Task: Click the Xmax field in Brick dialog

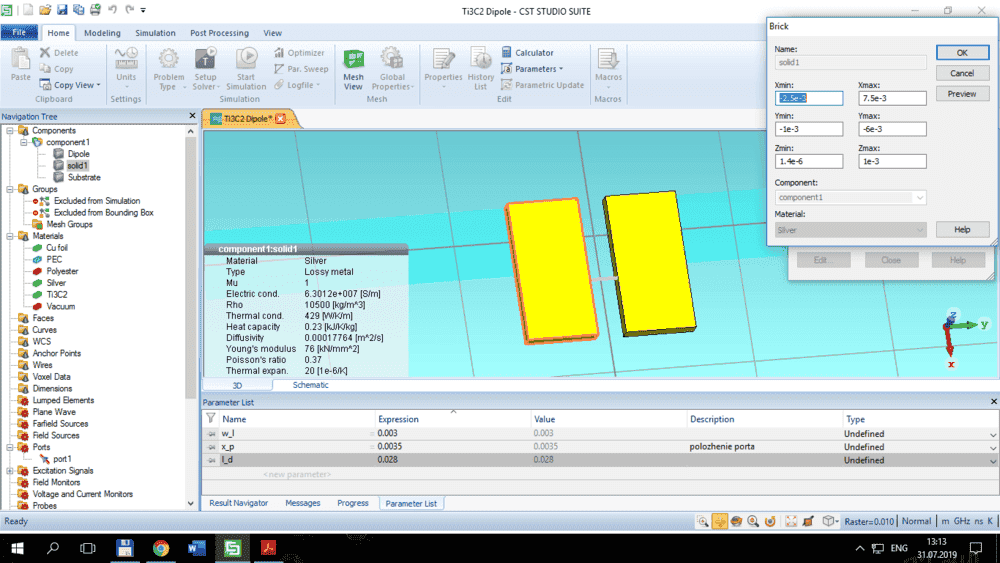Action: pos(892,98)
